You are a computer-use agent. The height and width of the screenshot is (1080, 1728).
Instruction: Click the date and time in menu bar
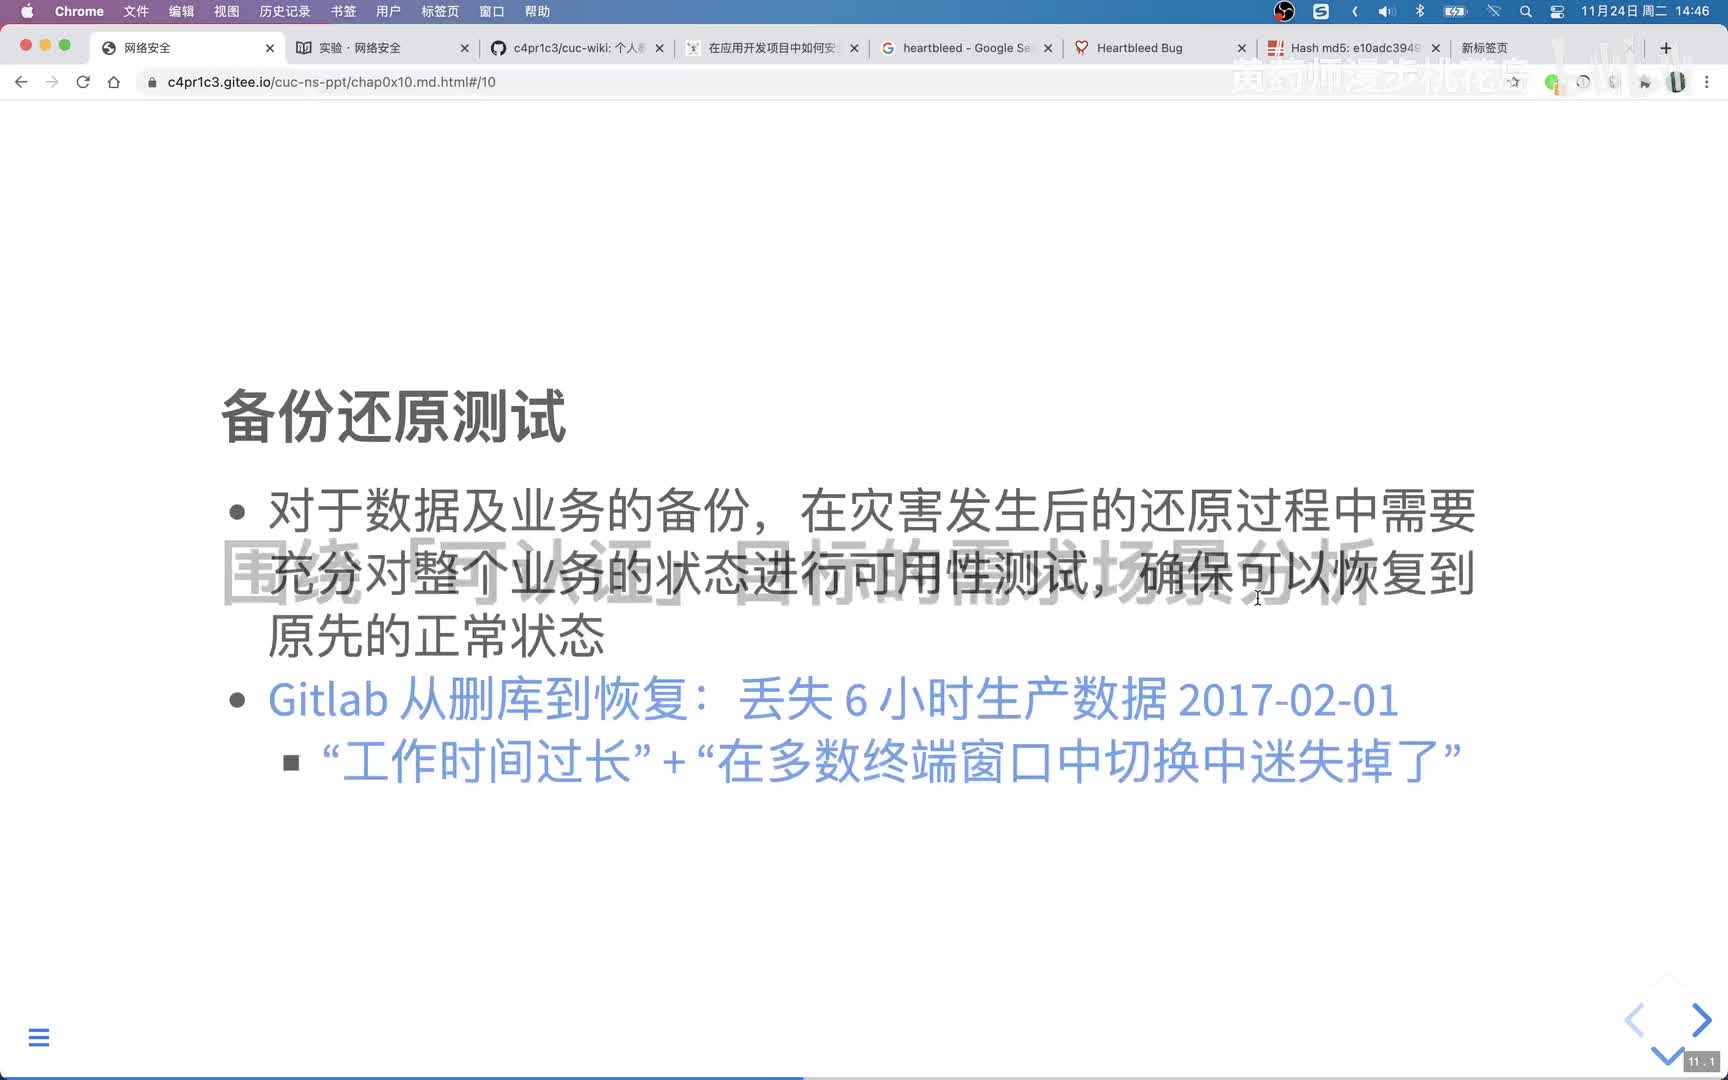(1645, 11)
